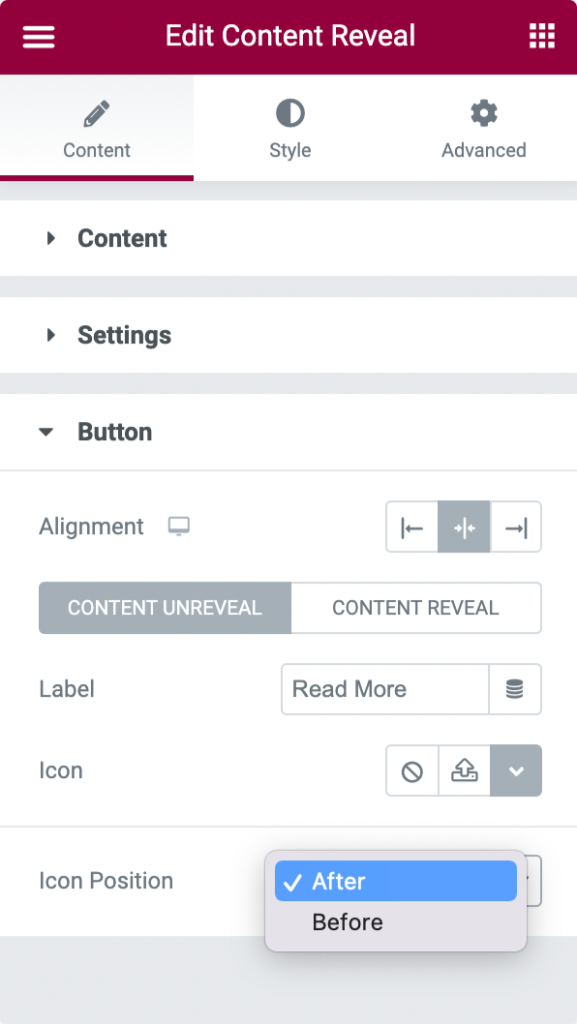This screenshot has width=577, height=1024.
Task: Select the CONTENT UNREVEAL toggle tab
Action: 163,607
